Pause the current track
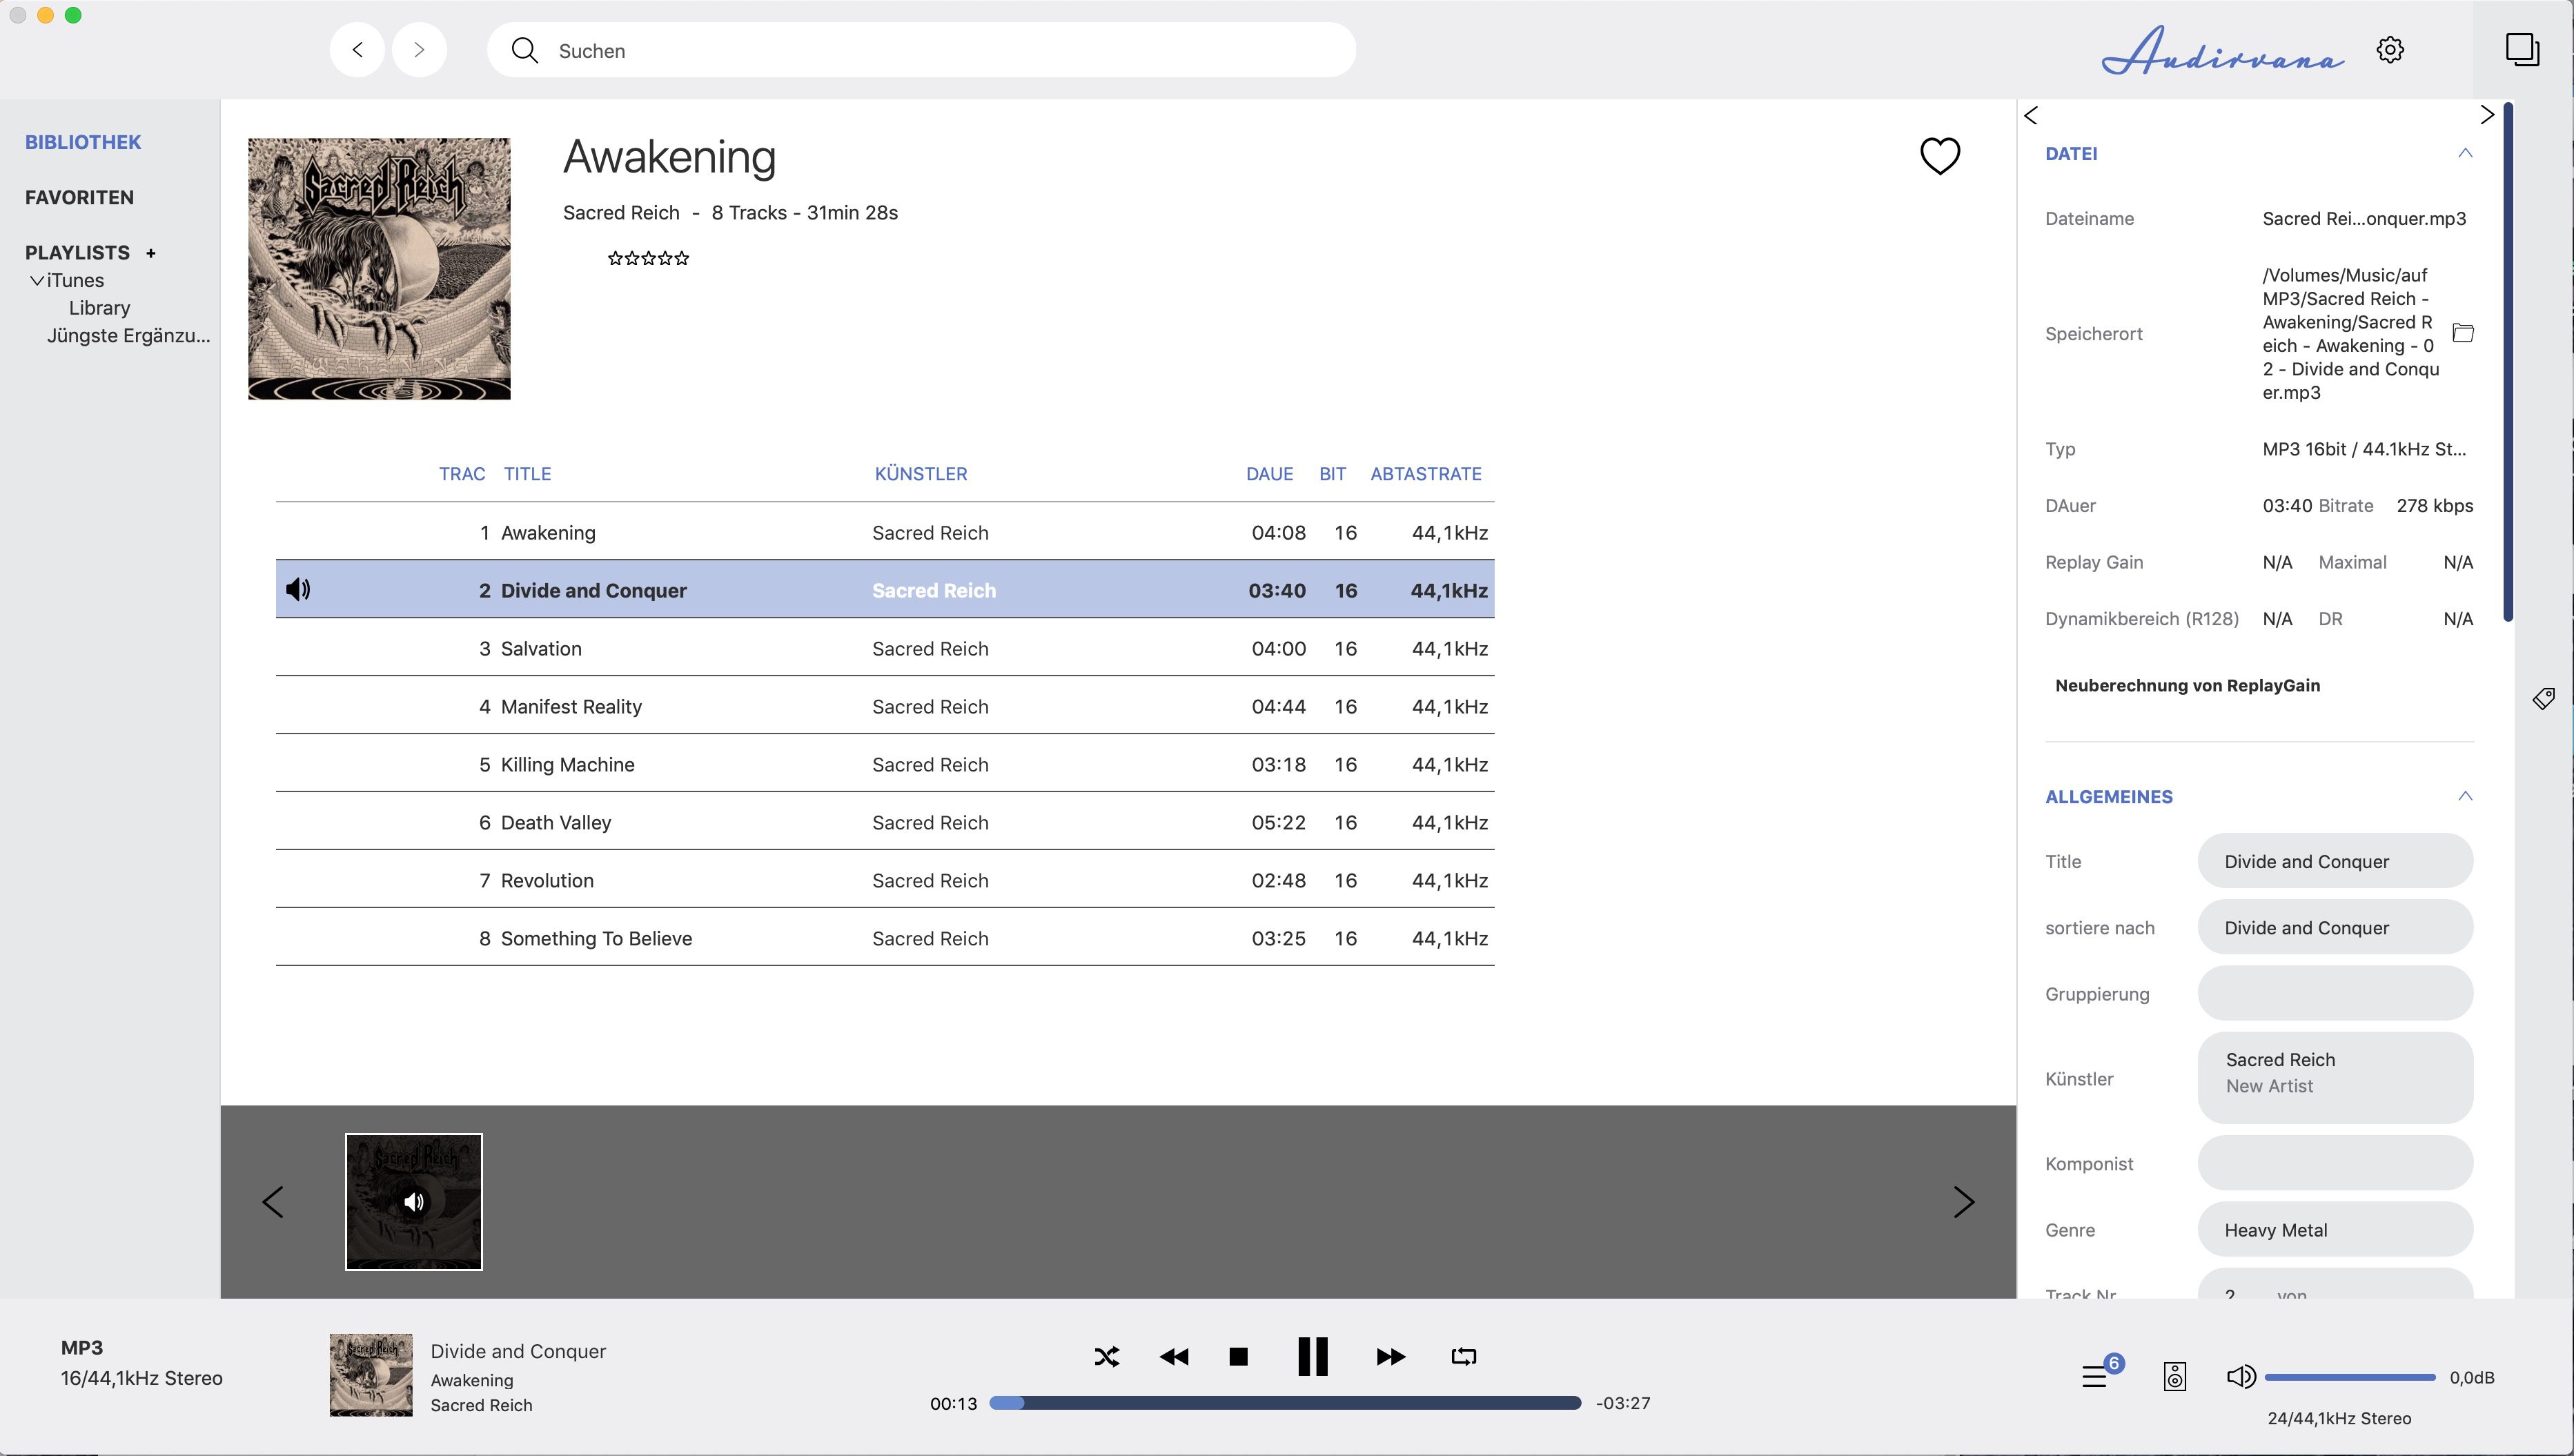The width and height of the screenshot is (2574, 1456). pyautogui.click(x=1312, y=1357)
